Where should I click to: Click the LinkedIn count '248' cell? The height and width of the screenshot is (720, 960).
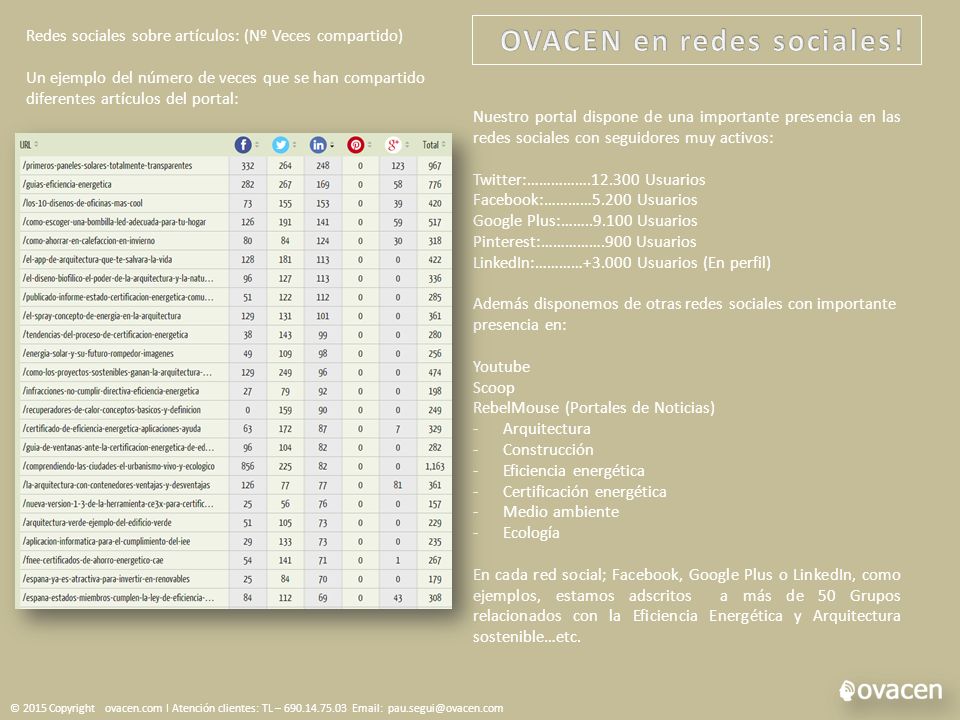coord(323,165)
